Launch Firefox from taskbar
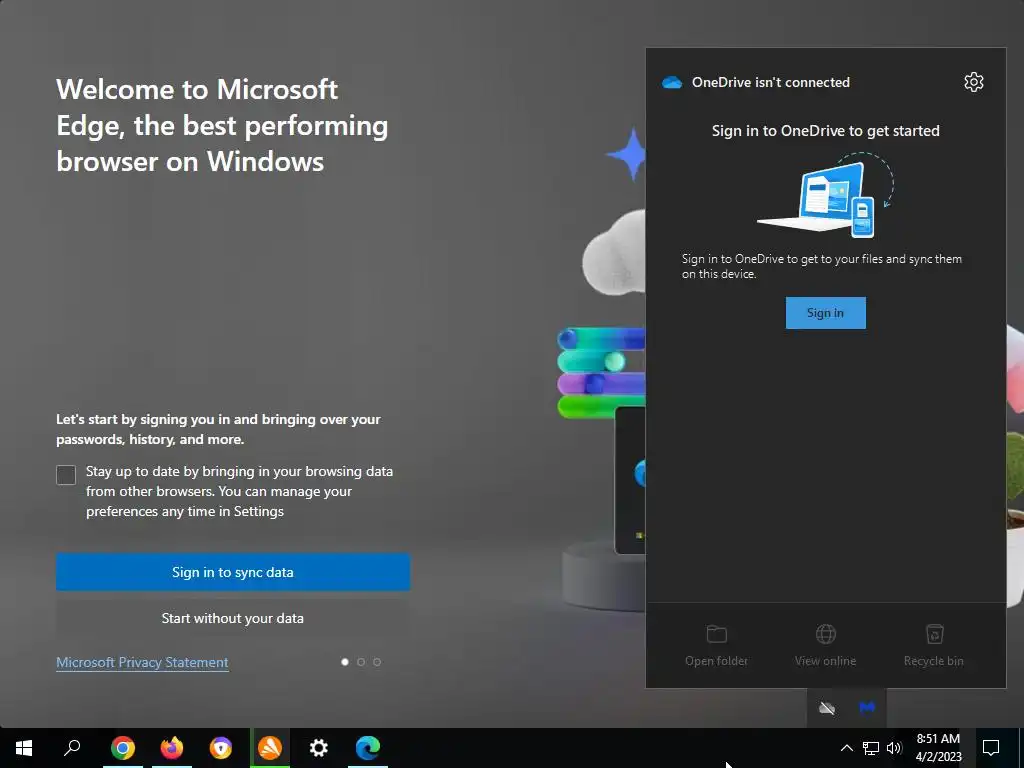The image size is (1024, 768). coord(172,748)
